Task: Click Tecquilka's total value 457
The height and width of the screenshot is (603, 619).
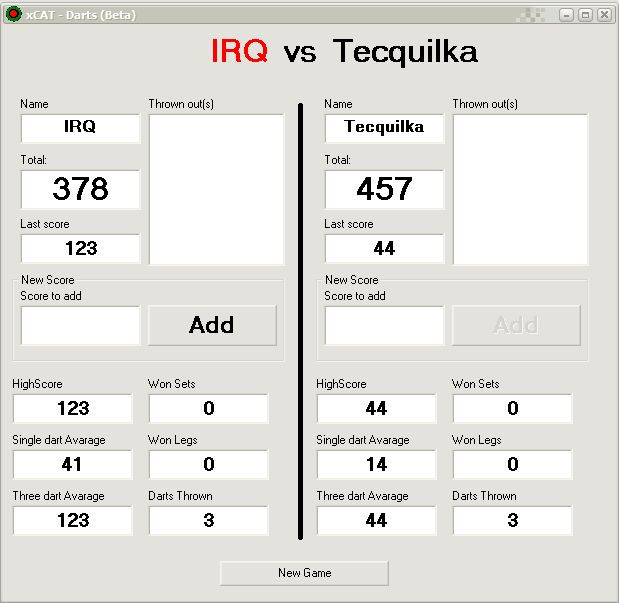Action: click(x=385, y=189)
